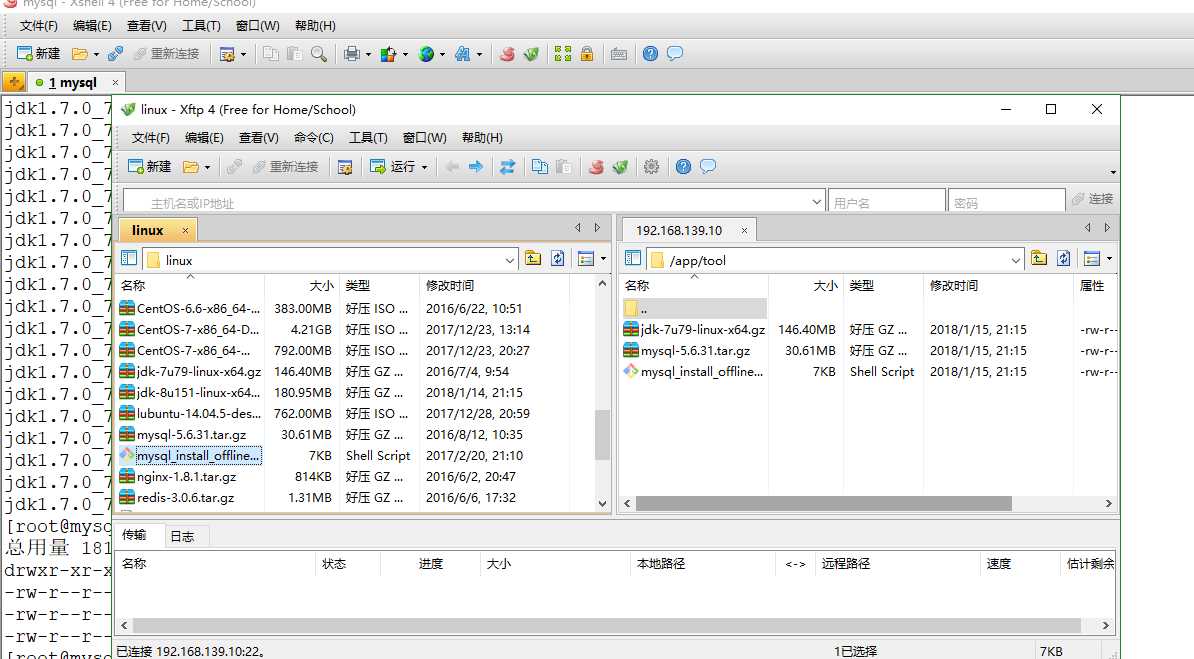Open options gear icon in Xftp toolbar
The image size is (1194, 659).
[x=651, y=167]
